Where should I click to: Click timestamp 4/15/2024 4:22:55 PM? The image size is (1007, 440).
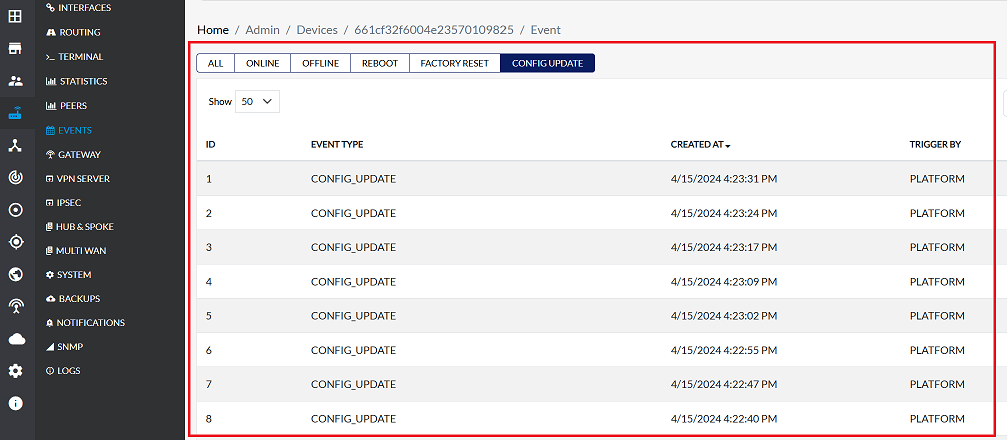[724, 350]
